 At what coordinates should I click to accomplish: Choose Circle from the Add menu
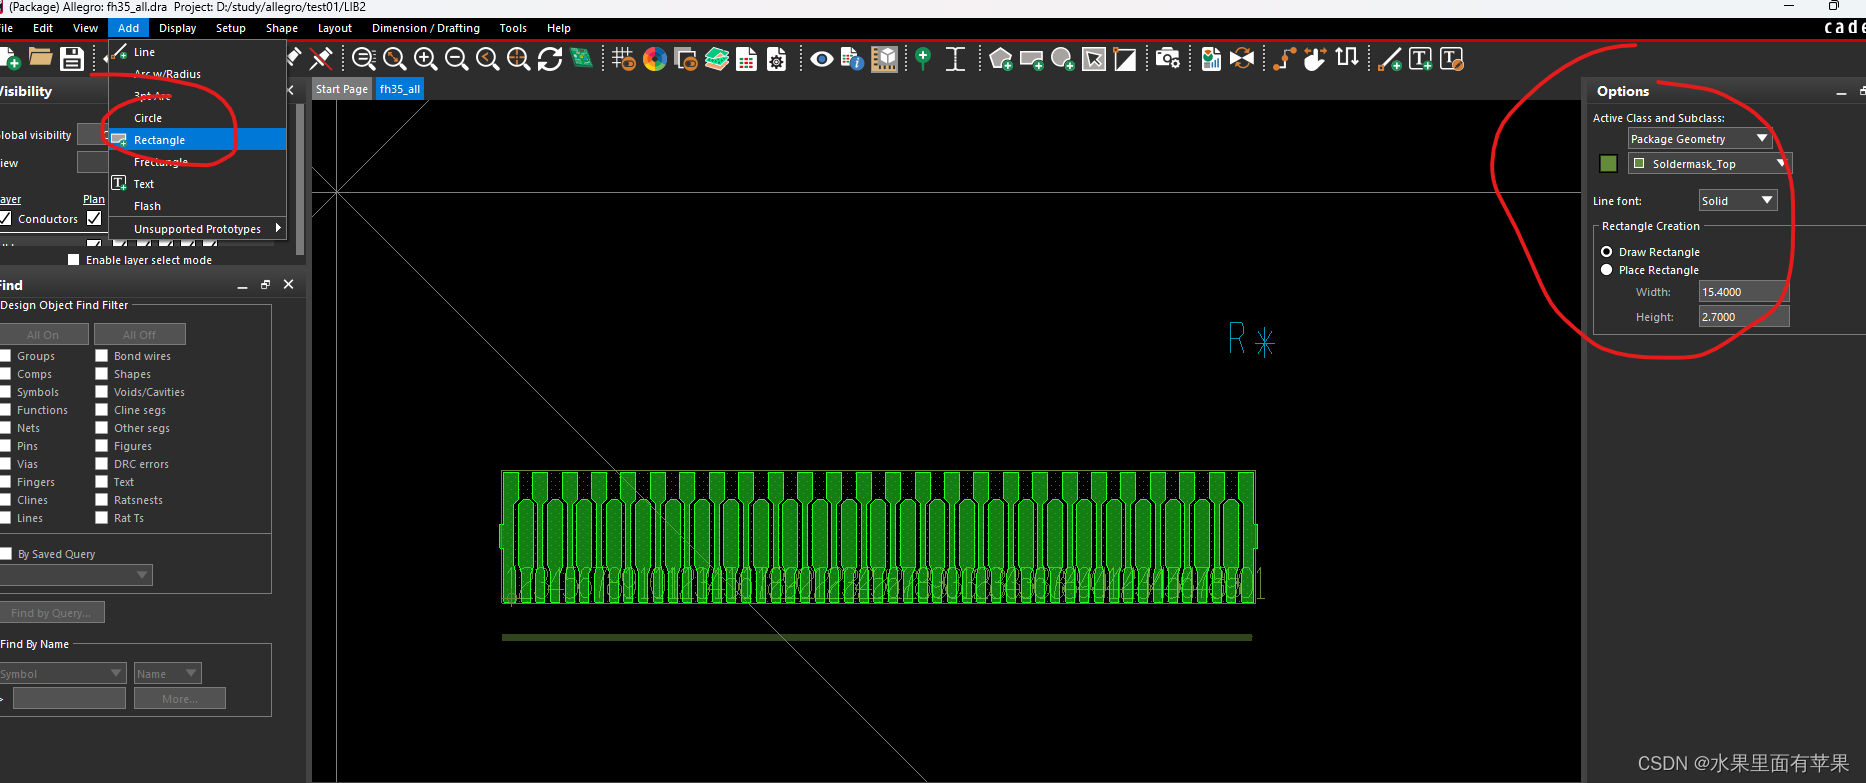(x=148, y=118)
